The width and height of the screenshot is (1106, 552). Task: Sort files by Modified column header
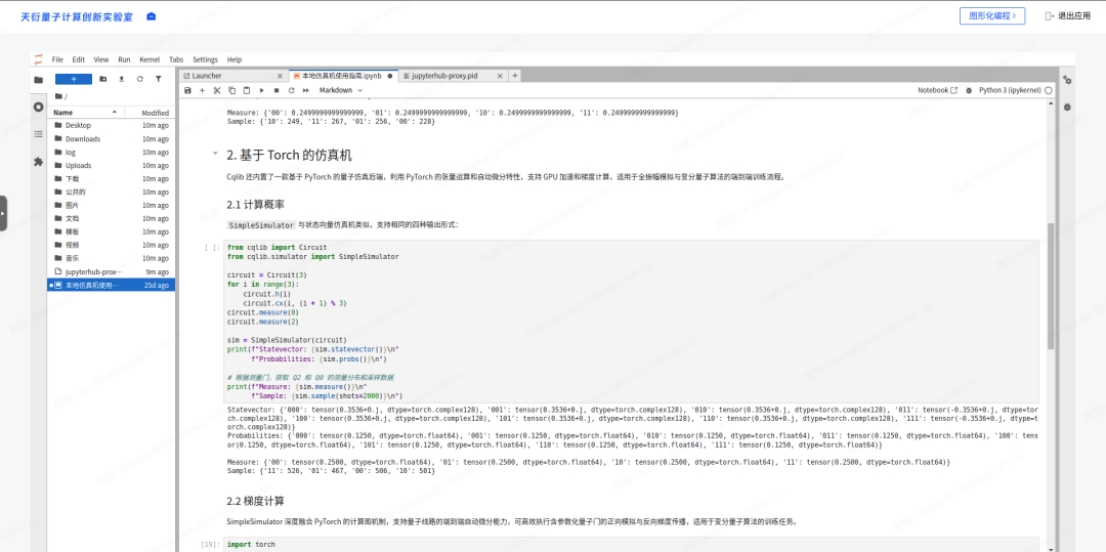tap(150, 113)
